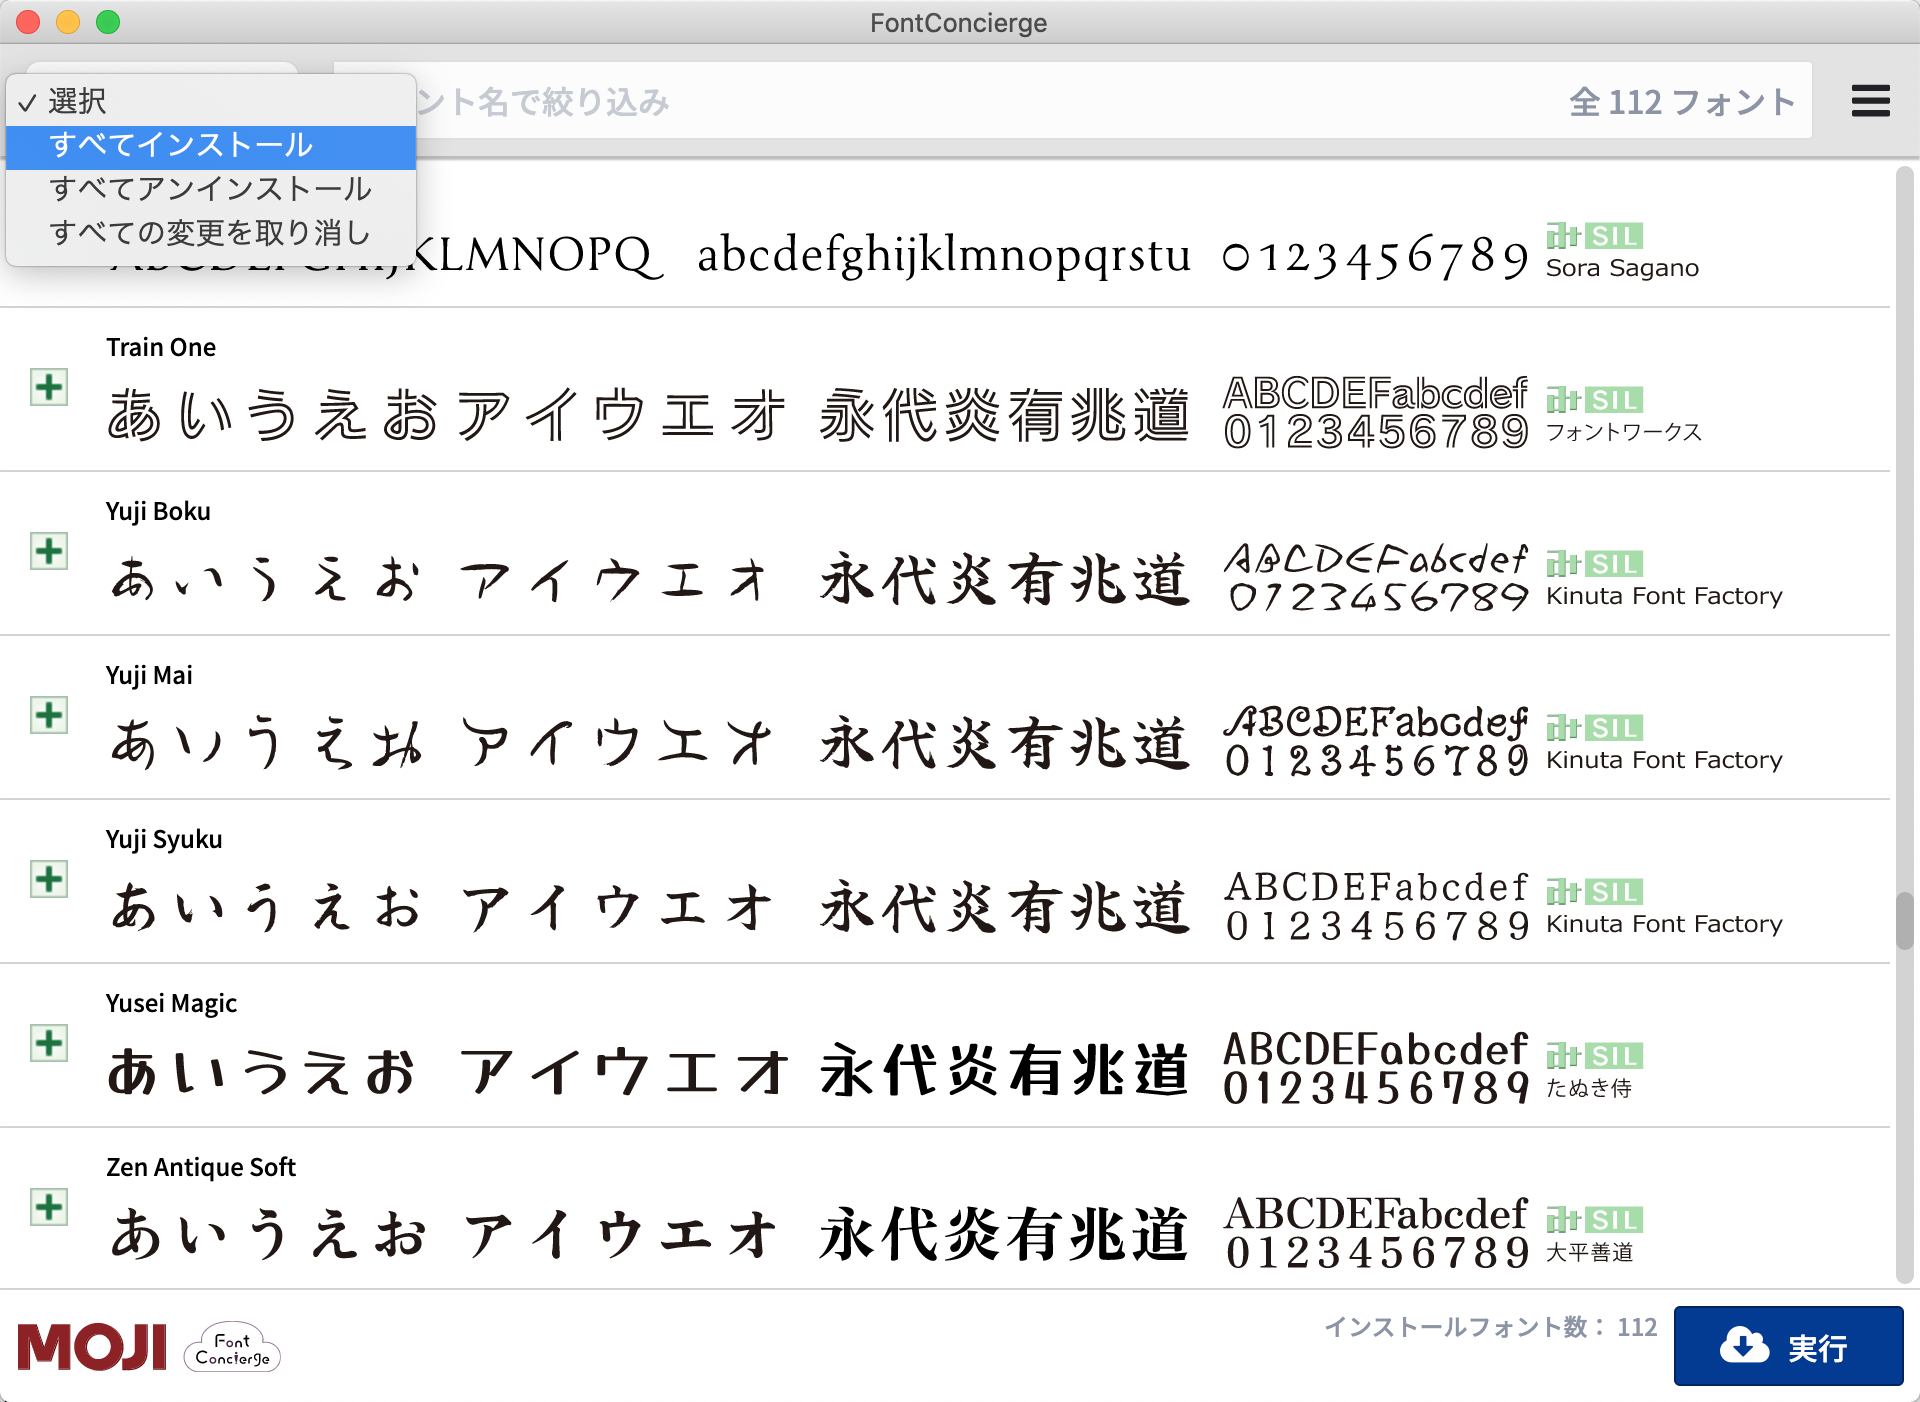The height and width of the screenshot is (1402, 1920).
Task: Toggle install for Yuji Mai
Action: [47, 715]
